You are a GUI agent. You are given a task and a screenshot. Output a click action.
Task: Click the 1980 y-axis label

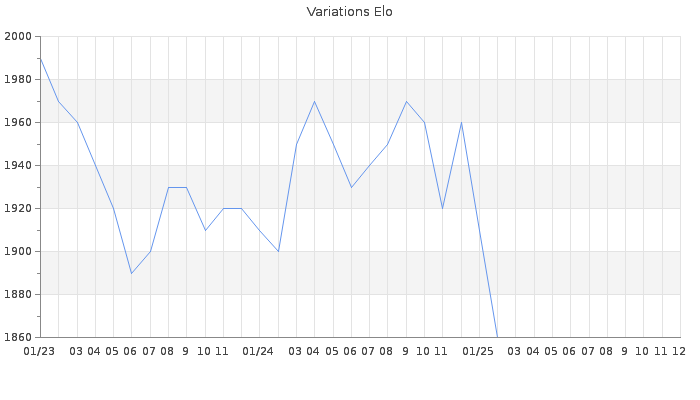[18, 80]
